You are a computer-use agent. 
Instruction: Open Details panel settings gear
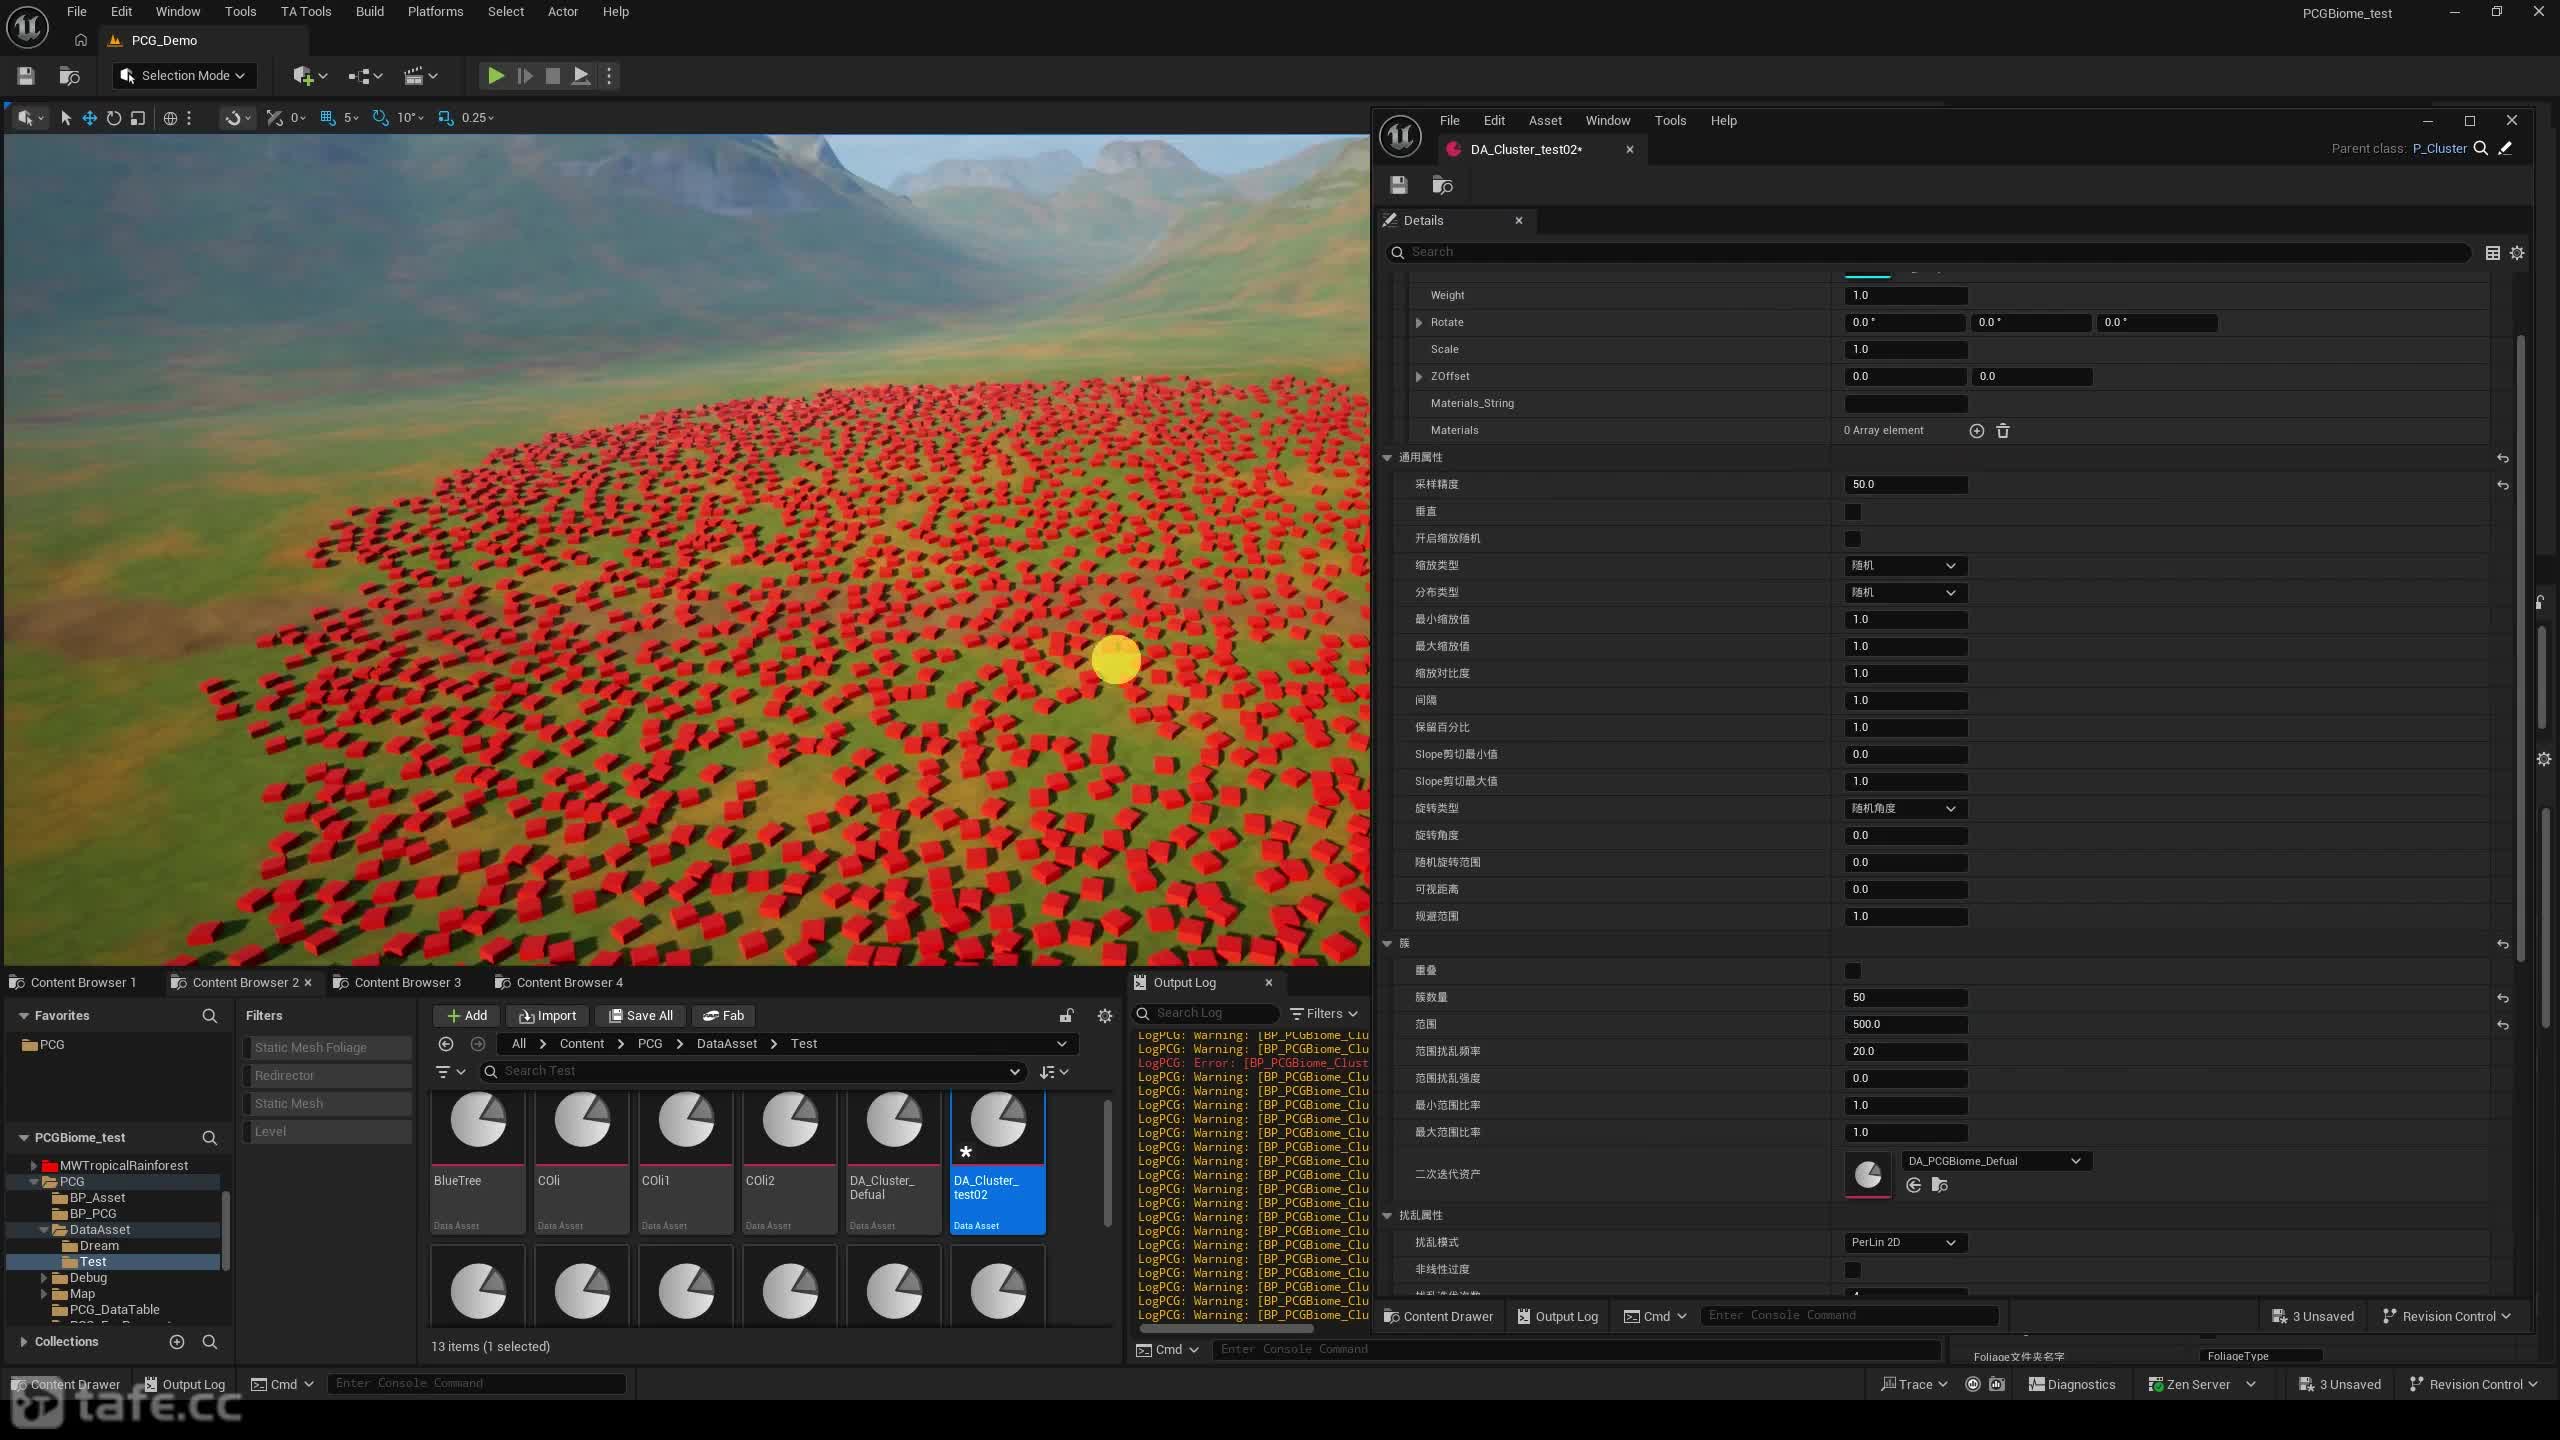(2517, 253)
